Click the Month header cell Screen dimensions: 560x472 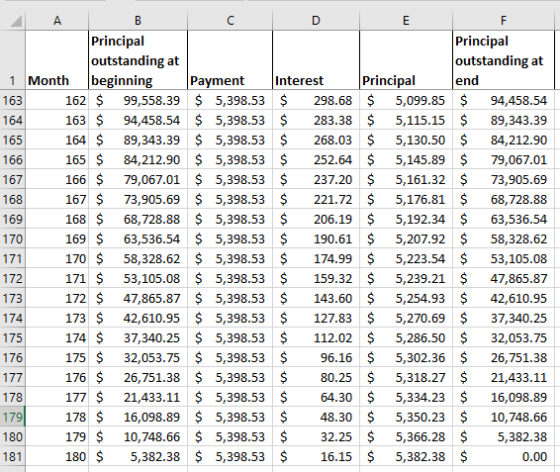tap(57, 60)
